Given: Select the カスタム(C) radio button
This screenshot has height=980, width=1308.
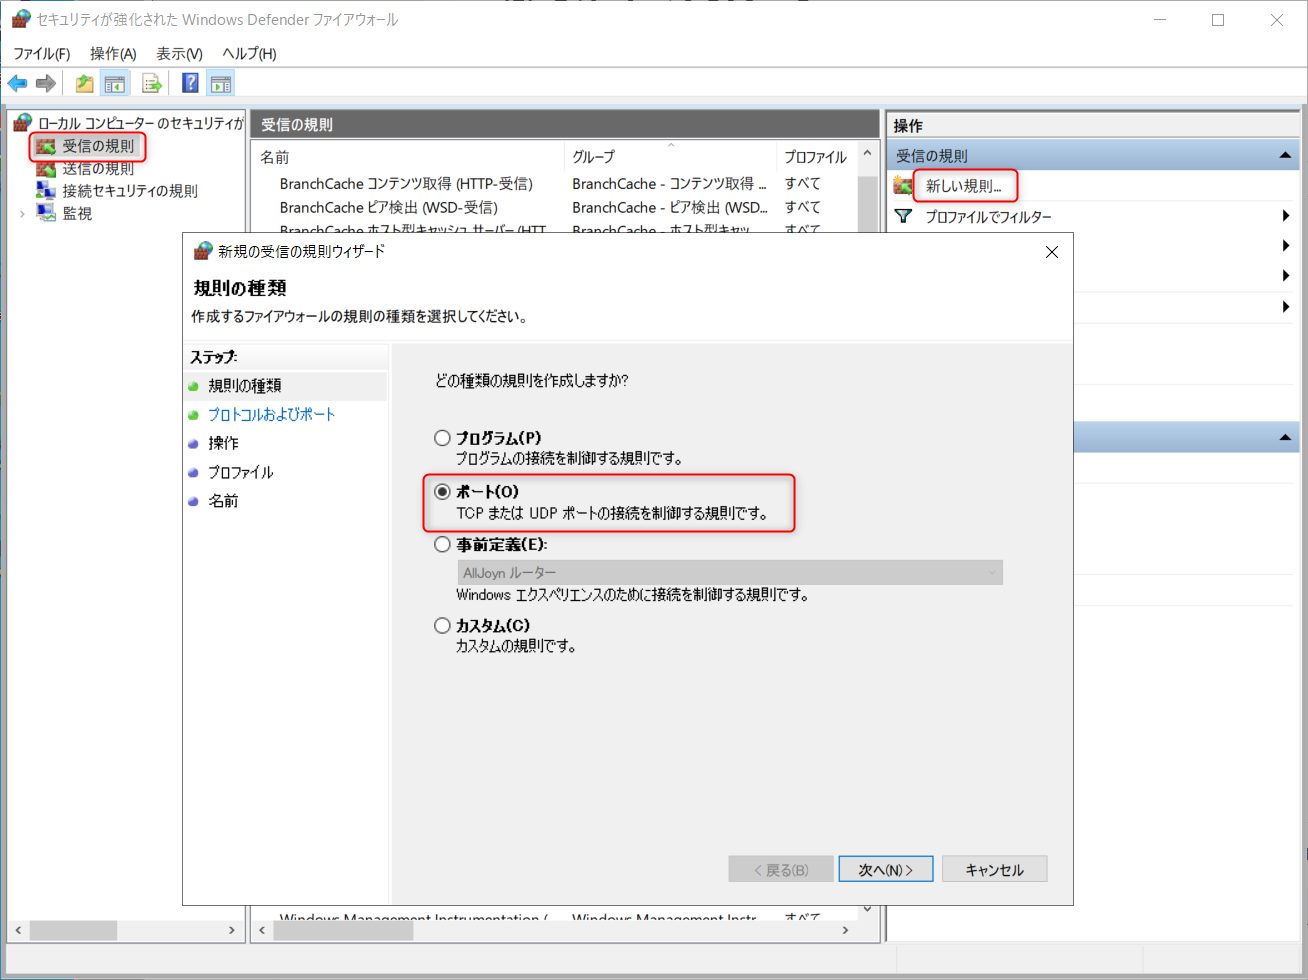Looking at the screenshot, I should coord(442,626).
